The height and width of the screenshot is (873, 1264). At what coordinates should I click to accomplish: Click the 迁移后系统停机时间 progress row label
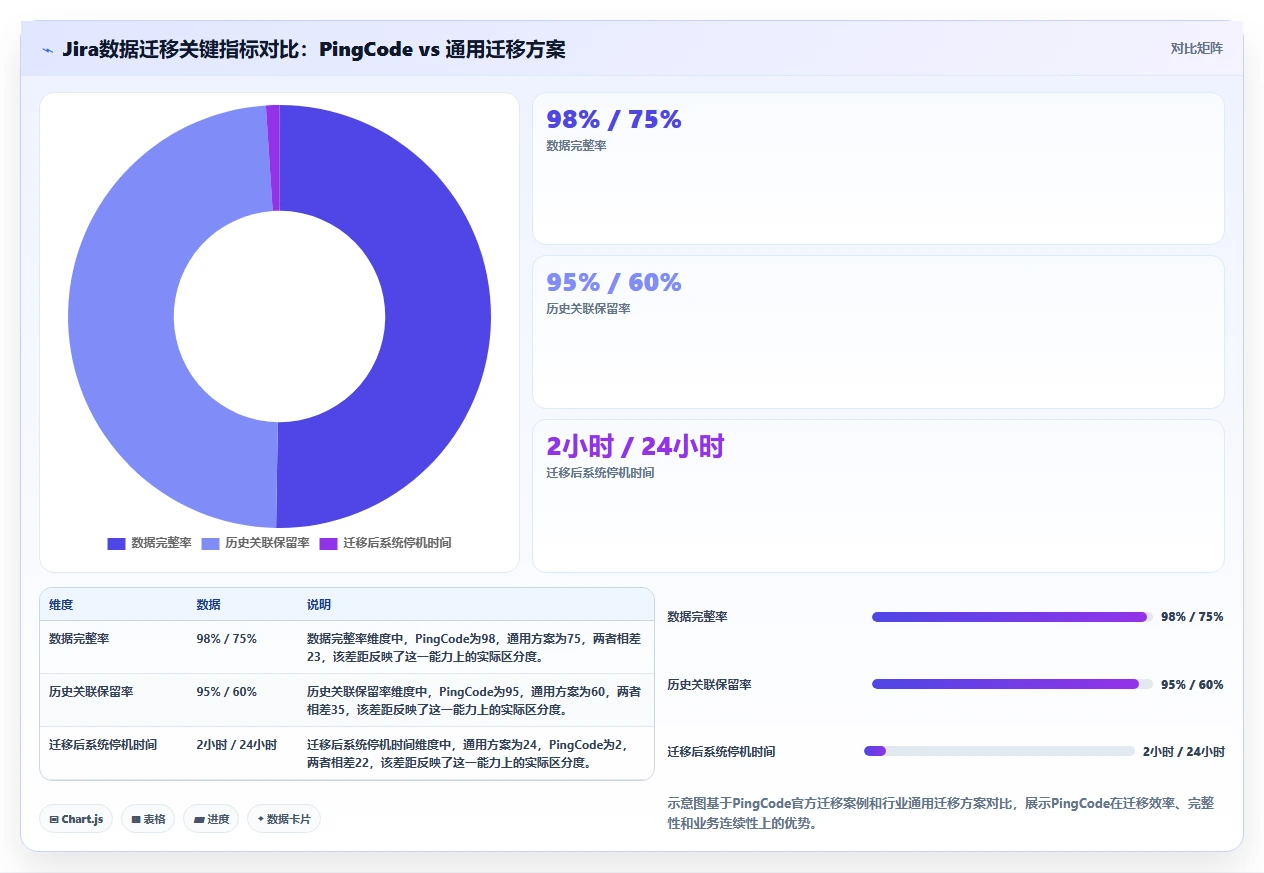tap(721, 752)
